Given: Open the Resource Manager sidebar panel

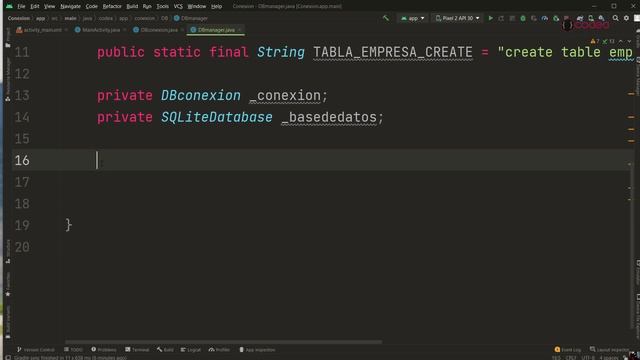Looking at the screenshot, I should click(8, 79).
